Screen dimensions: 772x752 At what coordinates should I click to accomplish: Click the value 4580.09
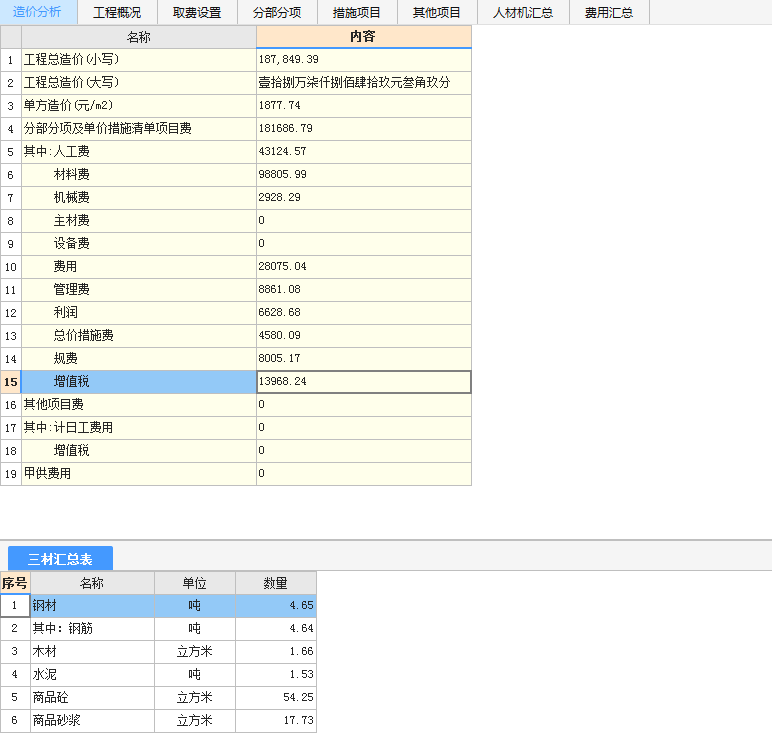(363, 335)
